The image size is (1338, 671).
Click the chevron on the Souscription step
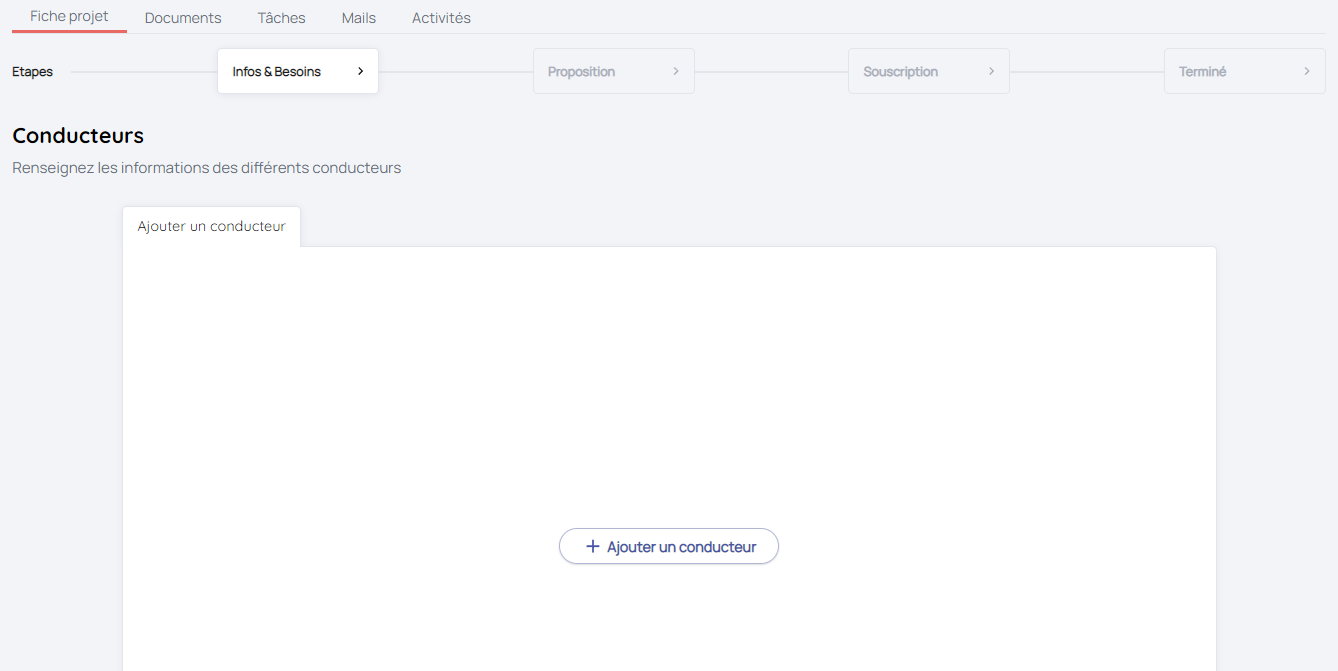tap(991, 71)
